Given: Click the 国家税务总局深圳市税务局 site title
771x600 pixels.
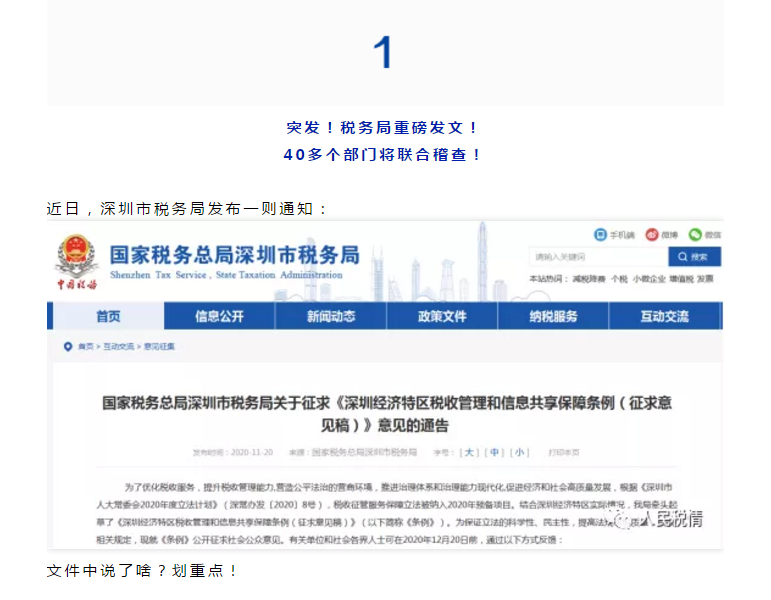Looking at the screenshot, I should pos(235,255).
